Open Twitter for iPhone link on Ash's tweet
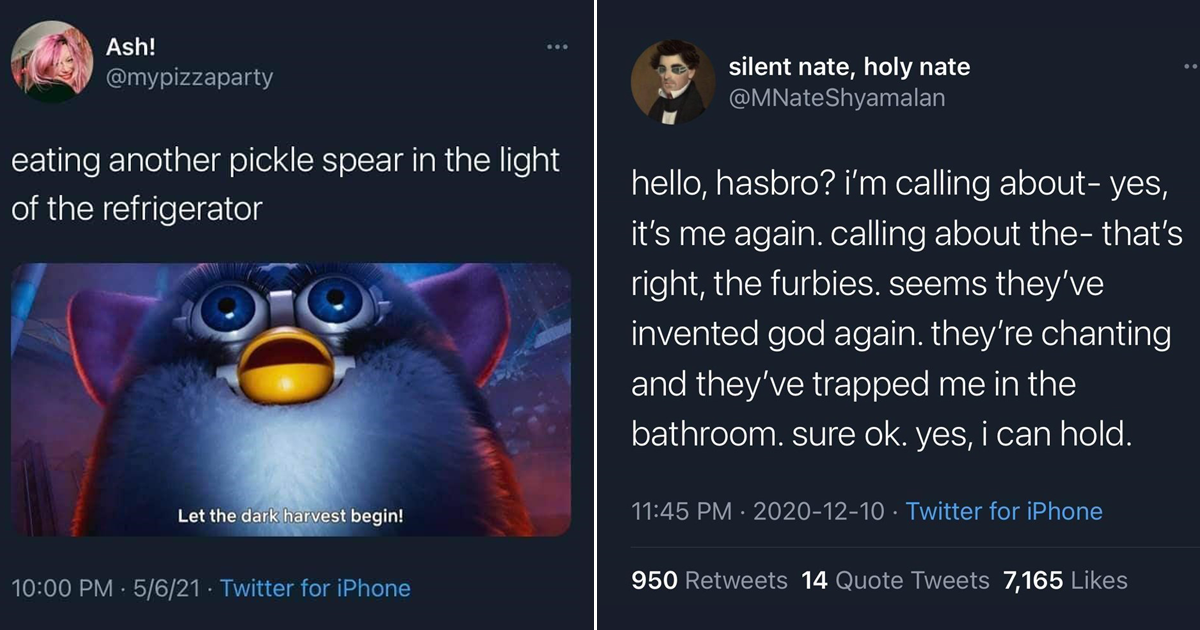The width and height of the screenshot is (1200, 630). click(x=314, y=589)
